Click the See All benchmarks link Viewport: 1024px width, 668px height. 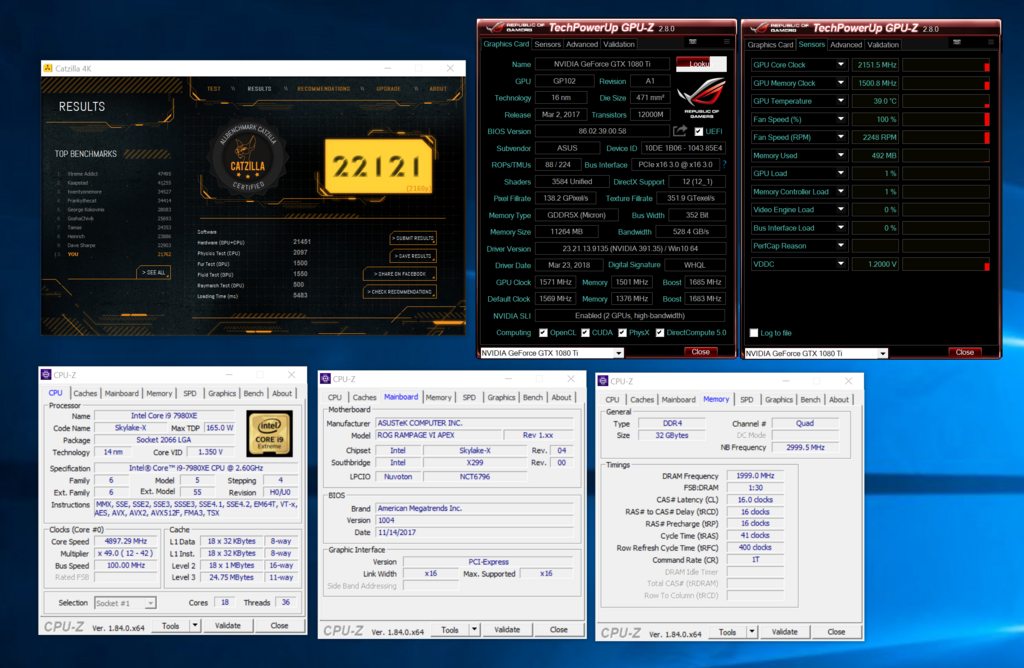point(153,272)
